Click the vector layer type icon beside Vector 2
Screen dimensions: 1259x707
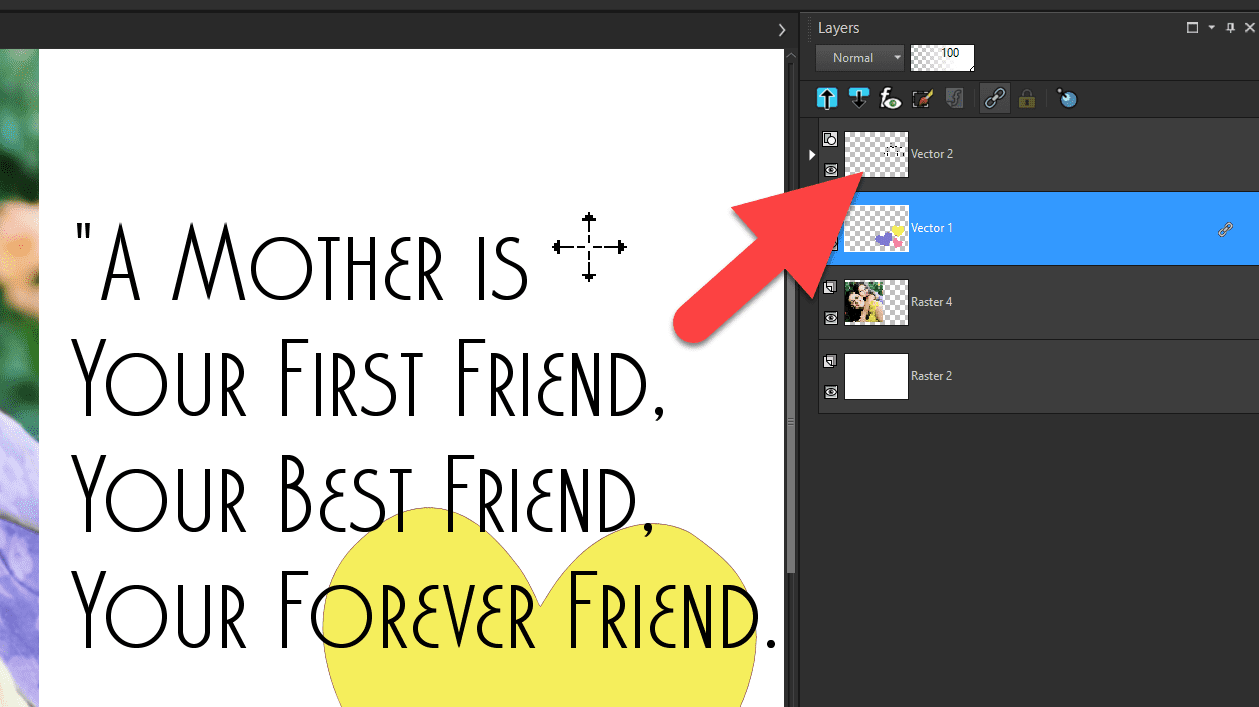coord(830,139)
